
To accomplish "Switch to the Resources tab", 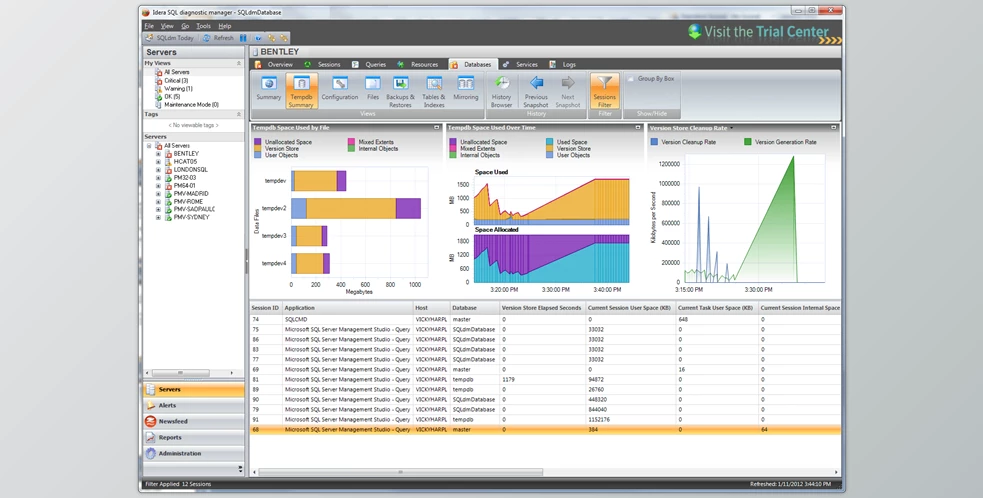I will [x=418, y=65].
